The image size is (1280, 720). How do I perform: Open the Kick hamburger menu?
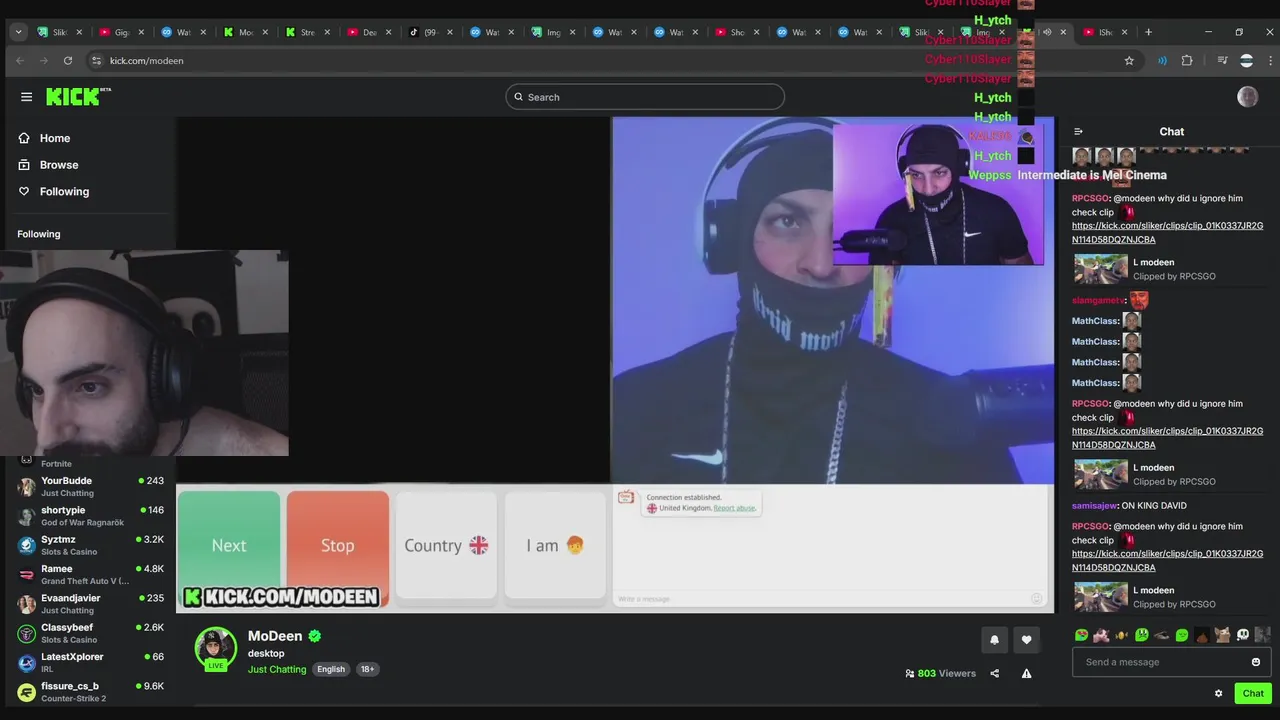tap(26, 97)
